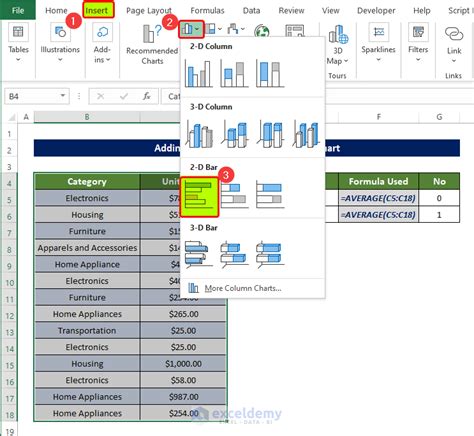Switch to the Formulas tab
474x436 pixels.
(x=207, y=11)
